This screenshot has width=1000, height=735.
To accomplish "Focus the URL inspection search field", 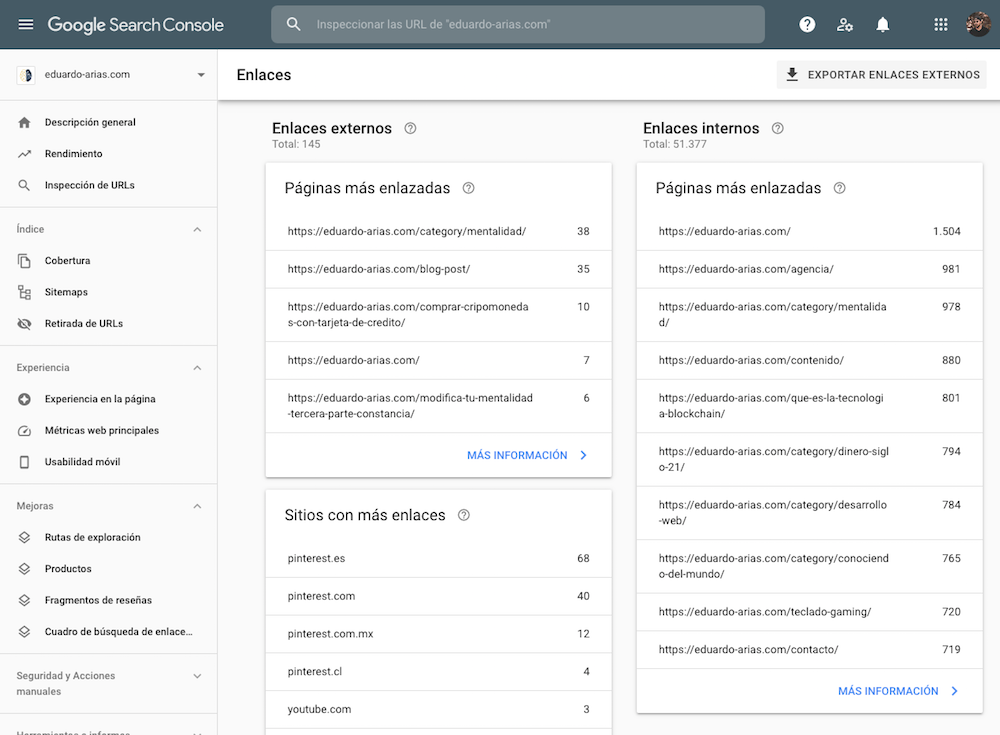I will (x=518, y=24).
